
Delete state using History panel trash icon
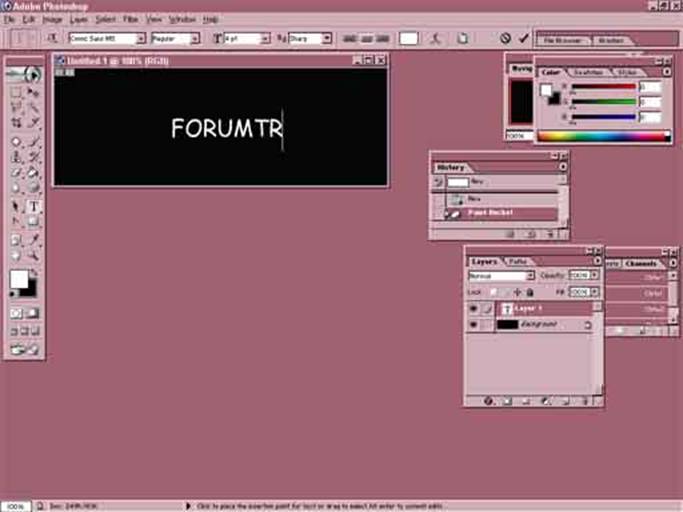pyautogui.click(x=551, y=234)
